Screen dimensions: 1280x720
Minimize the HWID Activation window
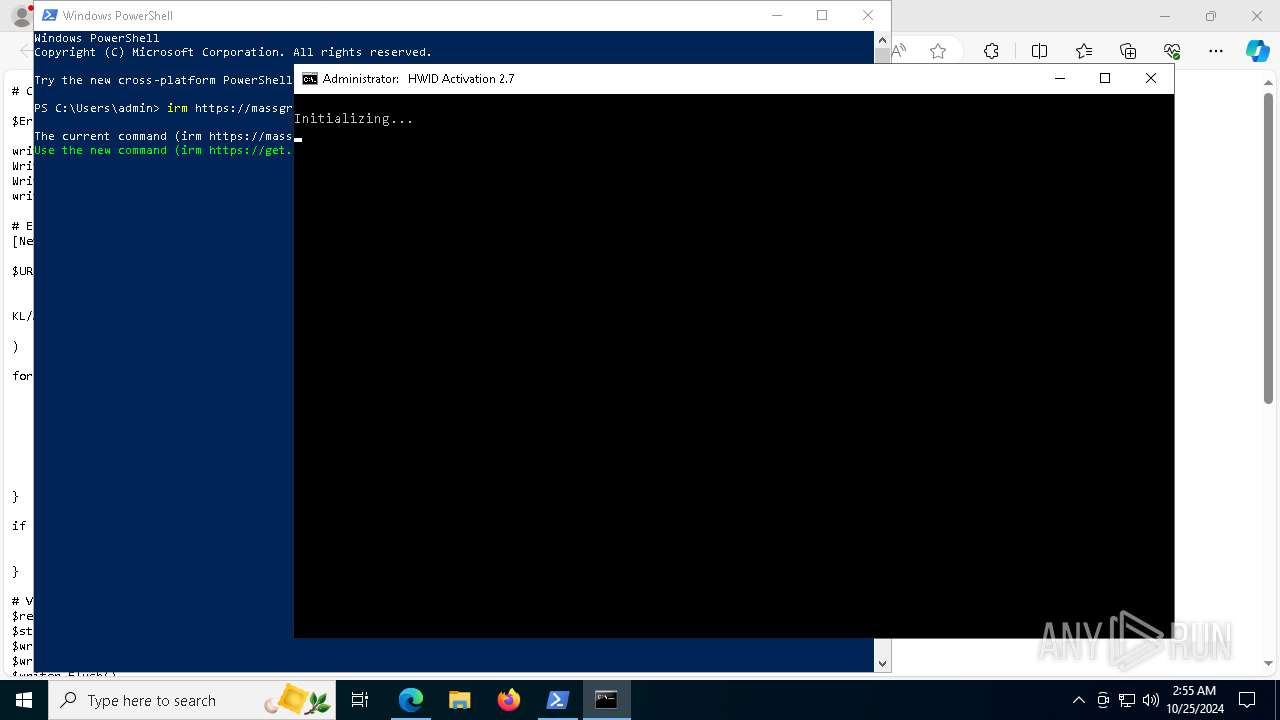(1060, 78)
